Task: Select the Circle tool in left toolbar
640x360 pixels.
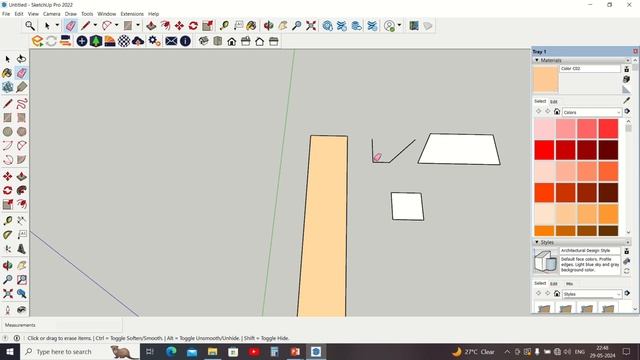Action: (7, 131)
